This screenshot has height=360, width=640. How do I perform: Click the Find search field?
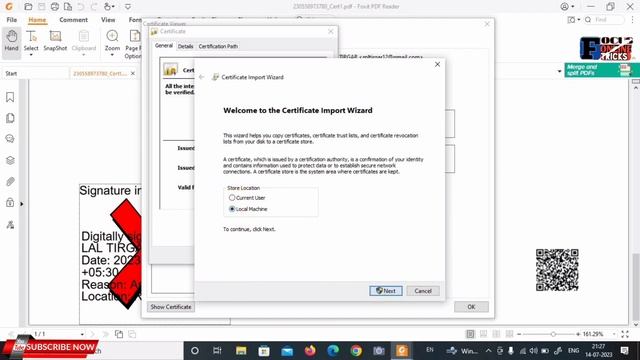(605, 20)
